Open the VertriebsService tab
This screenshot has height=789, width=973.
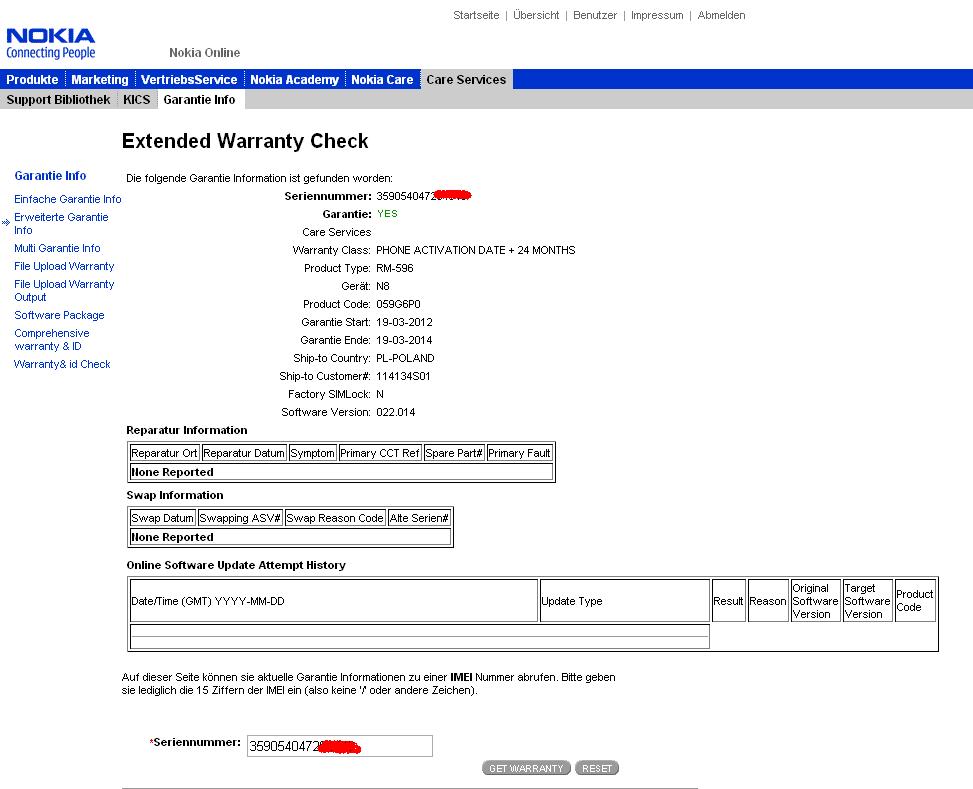tap(189, 79)
